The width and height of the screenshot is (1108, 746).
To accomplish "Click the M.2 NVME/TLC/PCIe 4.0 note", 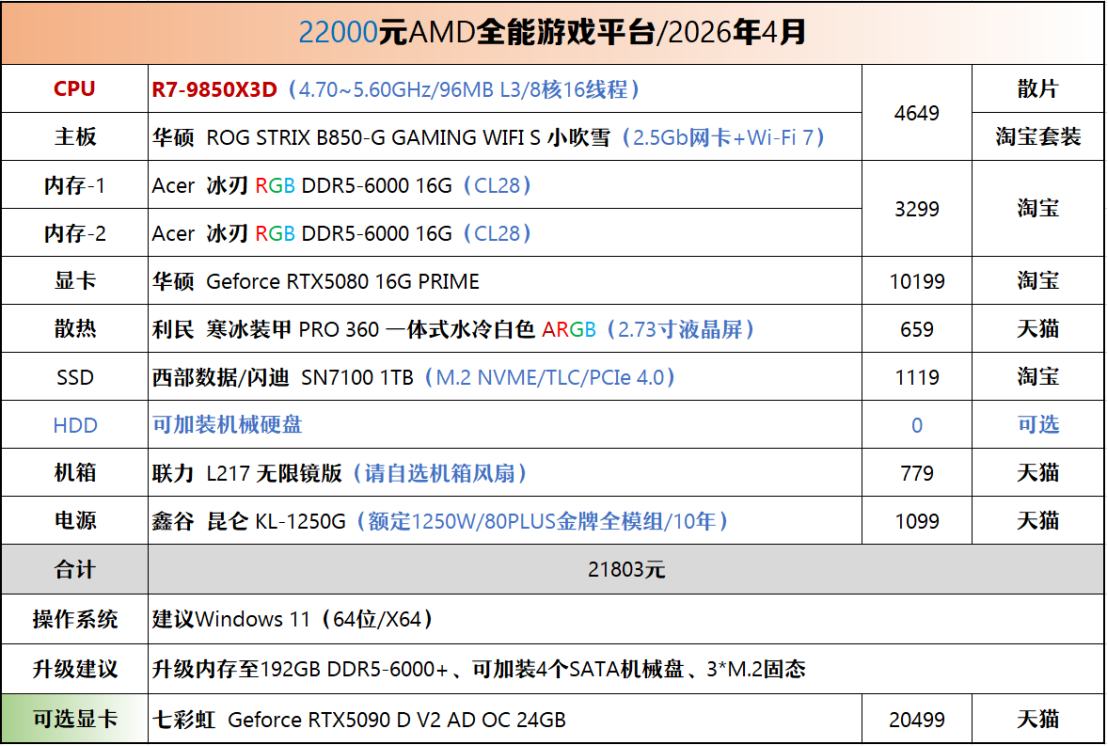I will 550,377.
